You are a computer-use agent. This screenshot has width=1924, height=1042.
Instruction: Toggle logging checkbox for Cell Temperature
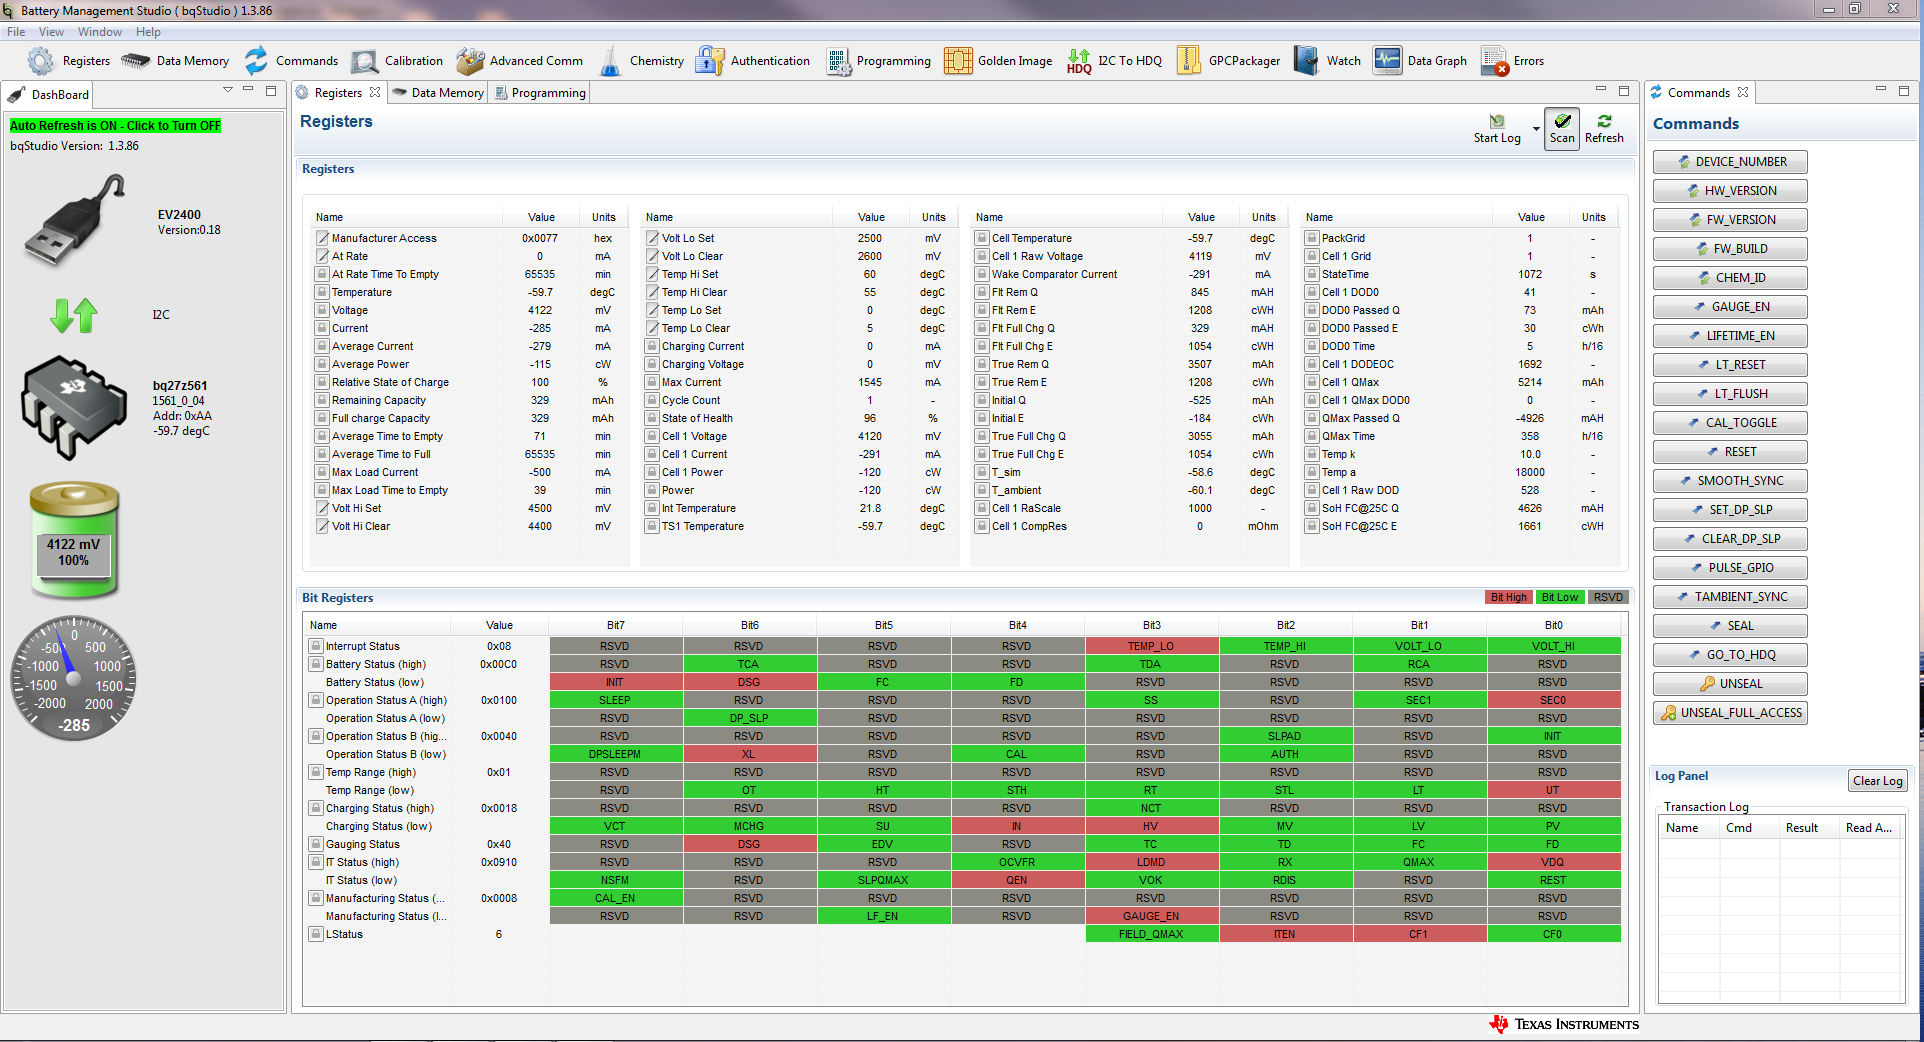click(982, 238)
